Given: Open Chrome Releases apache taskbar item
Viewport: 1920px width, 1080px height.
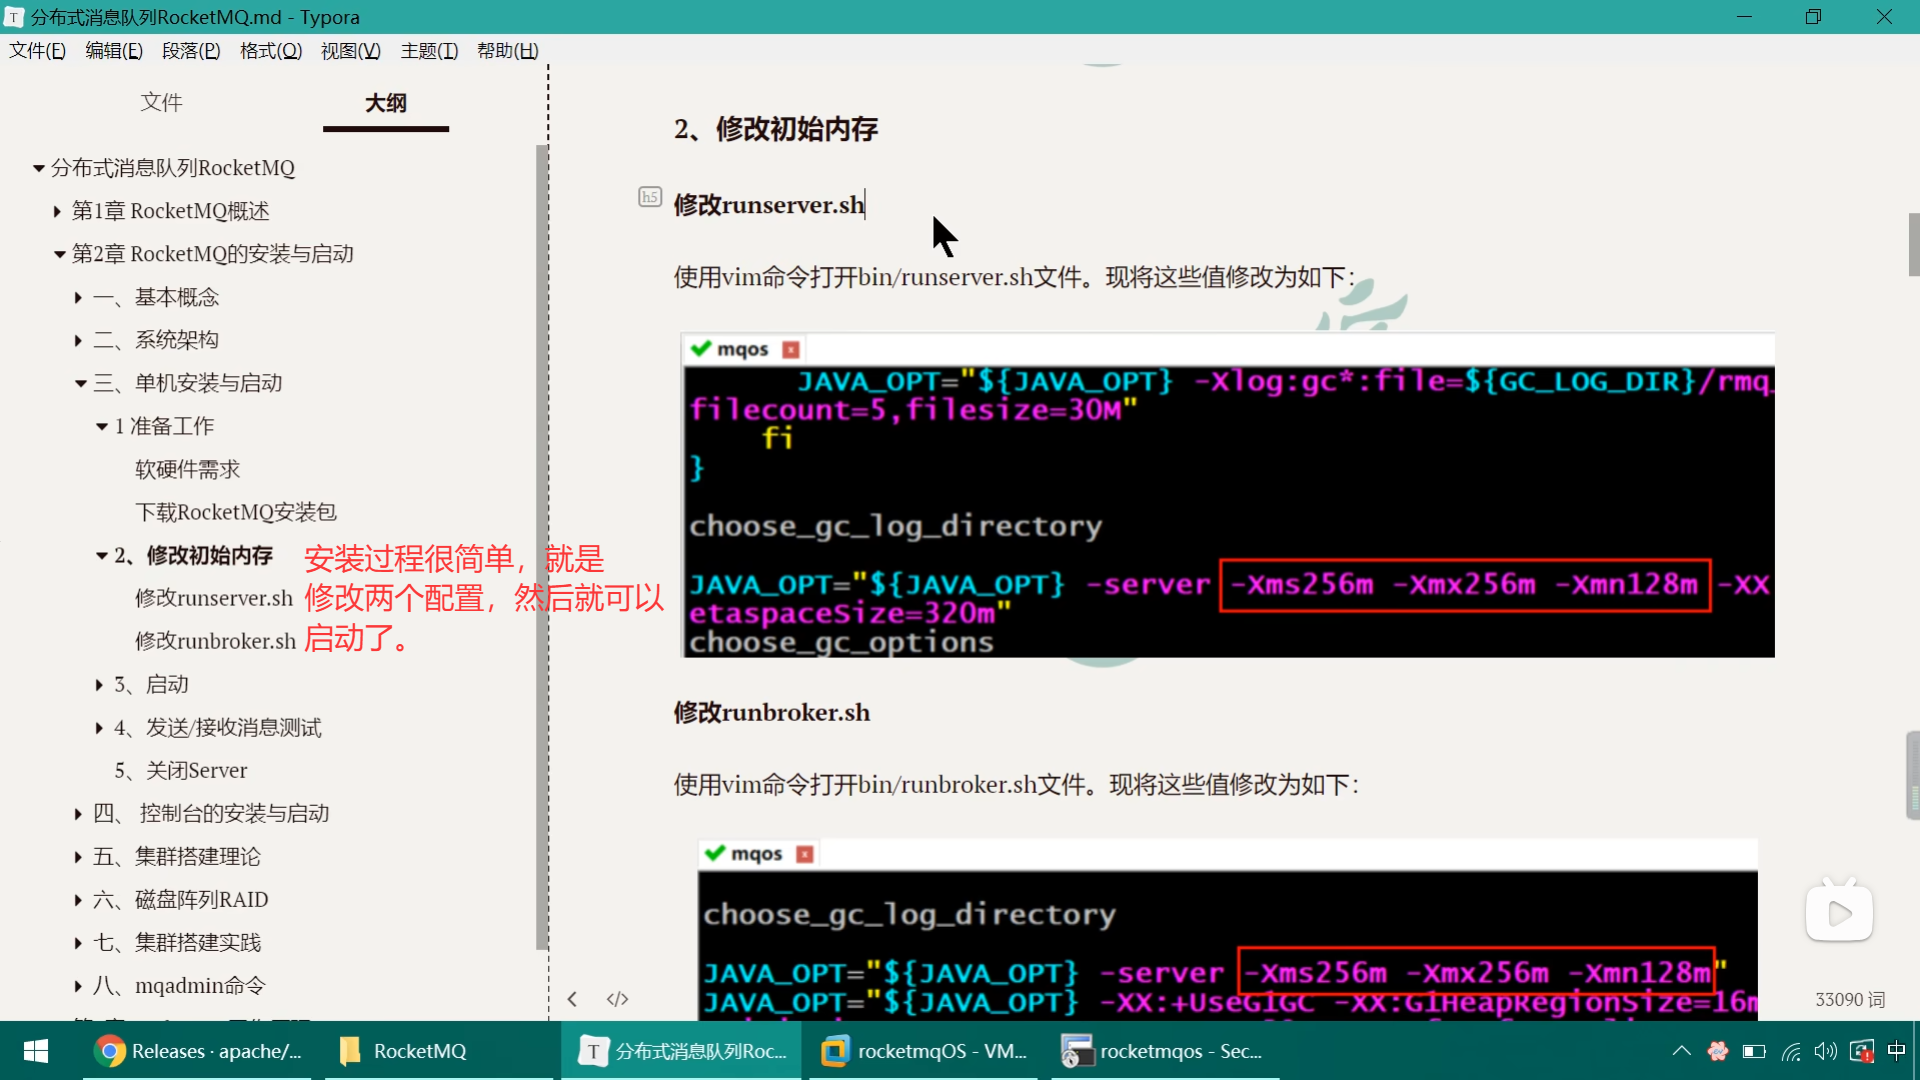Looking at the screenshot, I should tap(198, 1051).
